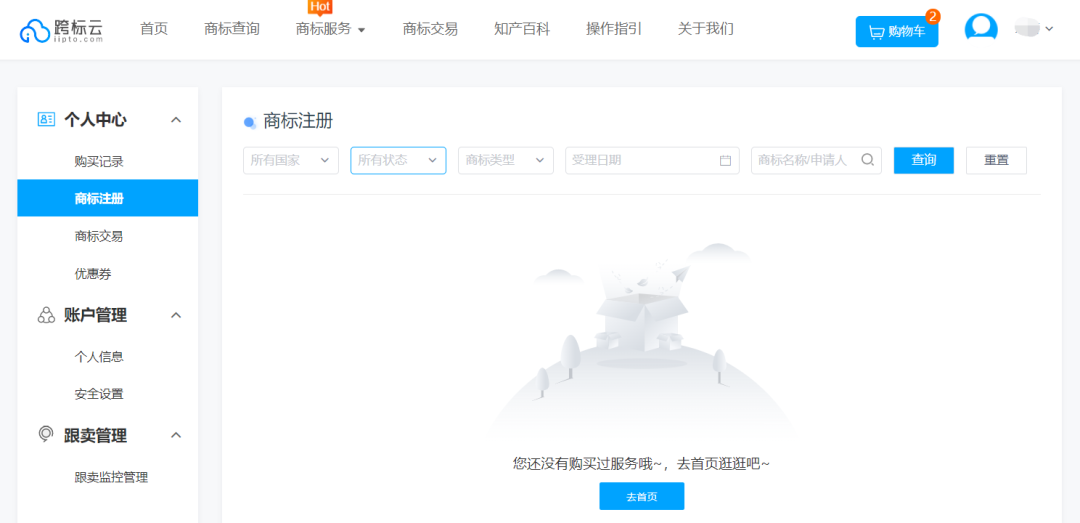Click the 查询 button

click(923, 160)
